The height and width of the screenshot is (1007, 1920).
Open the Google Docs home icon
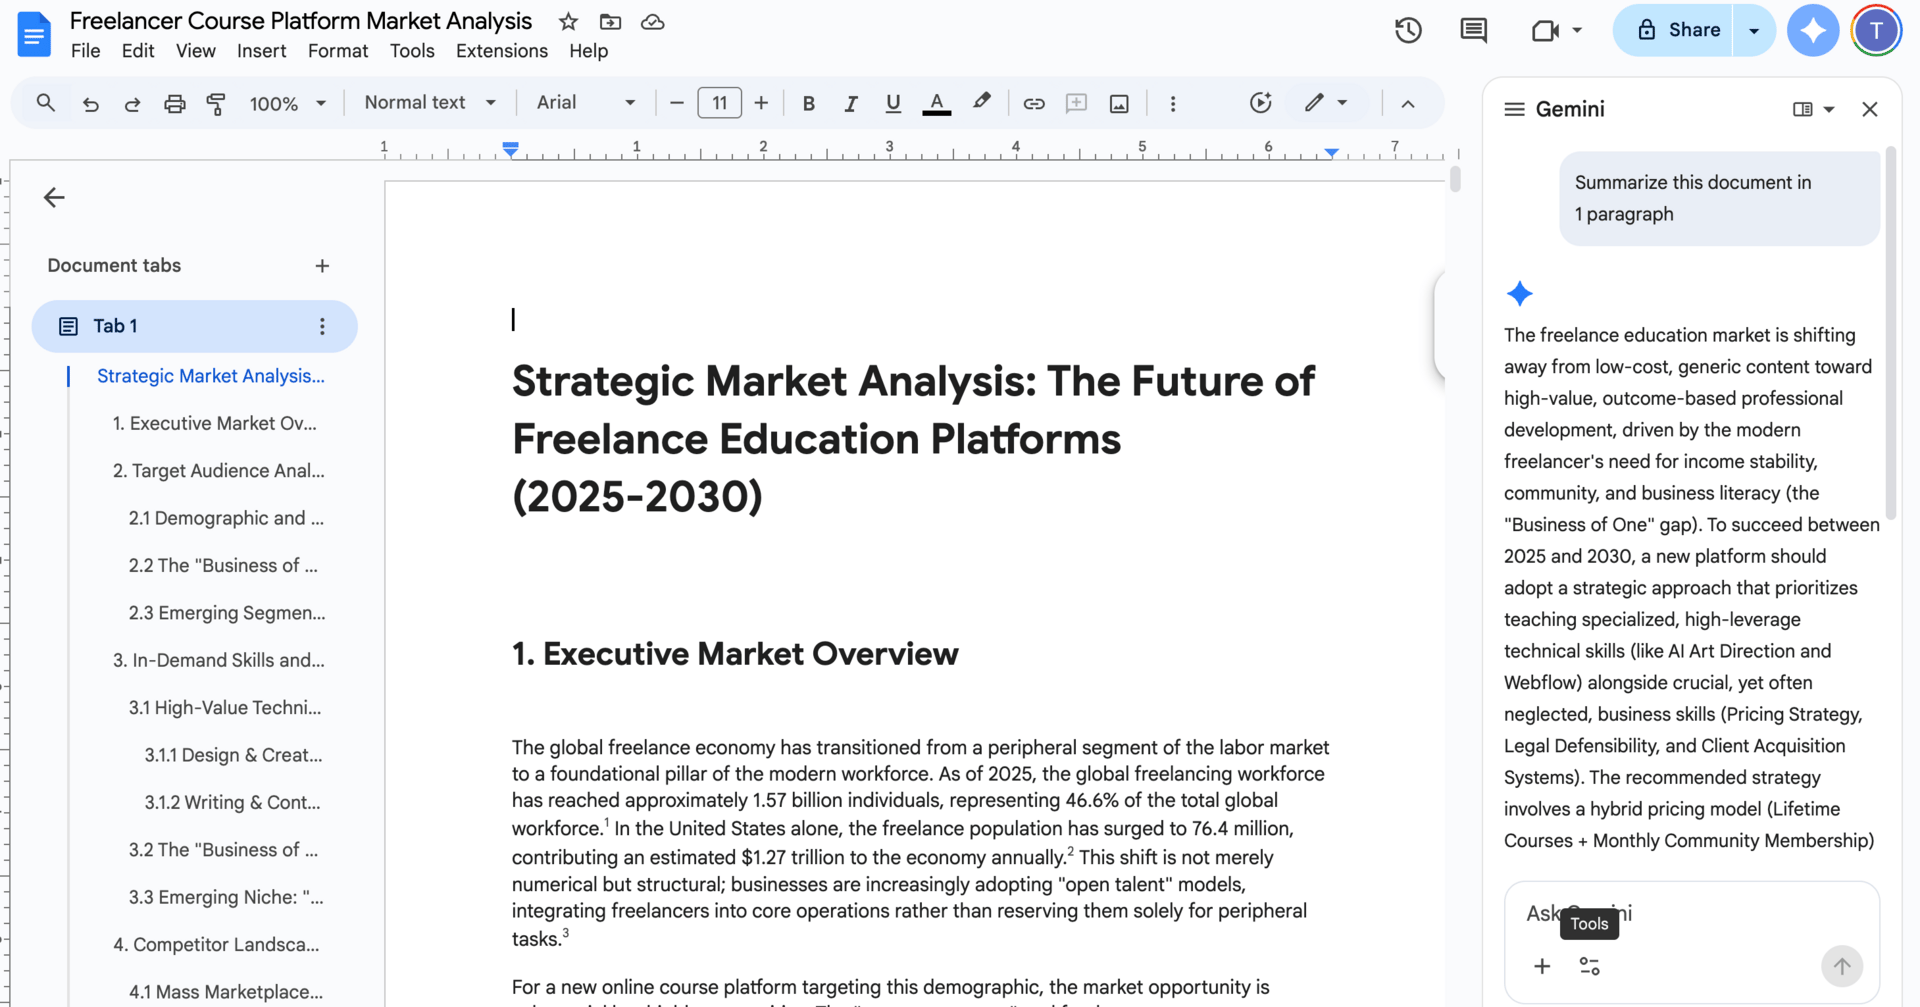tap(34, 35)
